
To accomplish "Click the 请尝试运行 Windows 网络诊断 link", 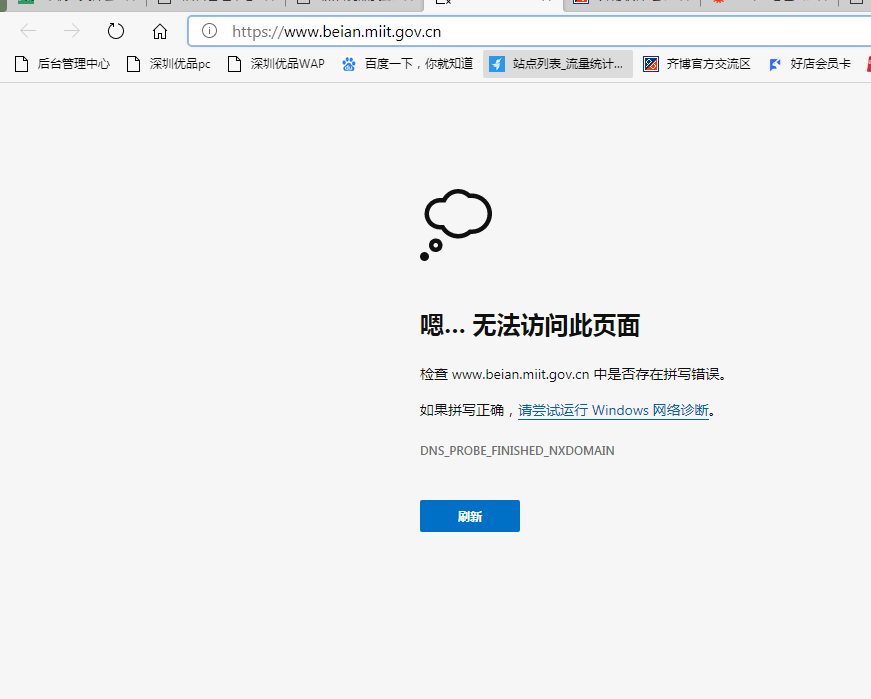I will pos(613,410).
